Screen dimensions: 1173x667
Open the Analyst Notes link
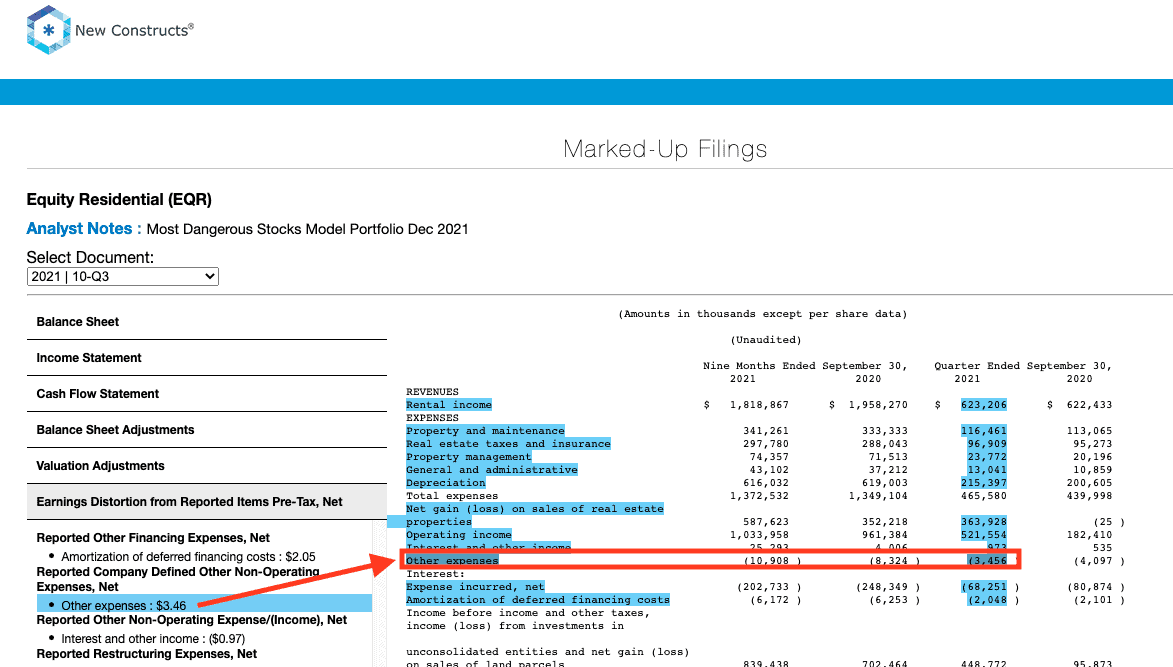84,229
